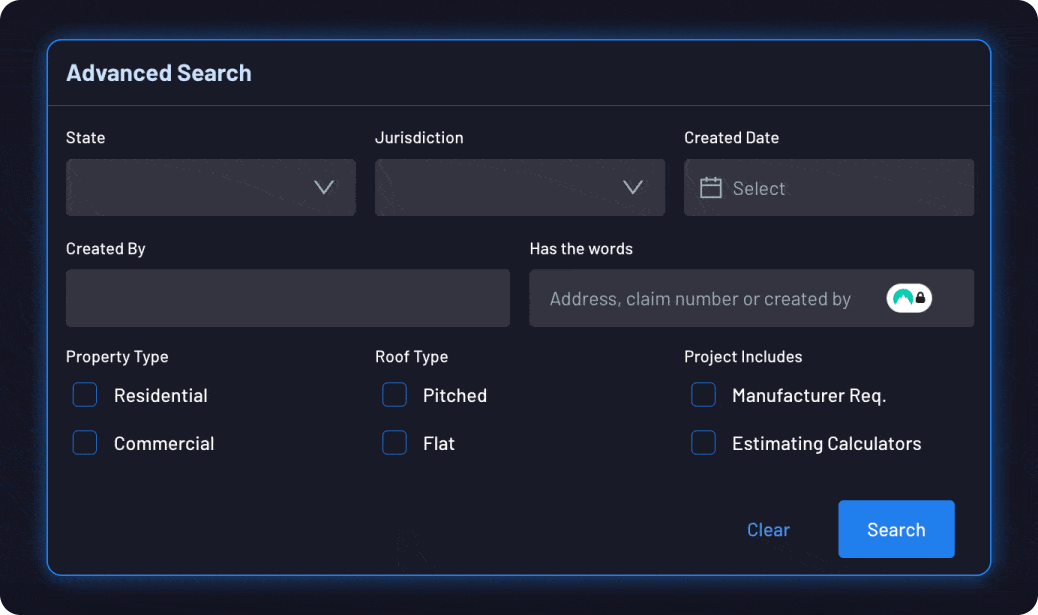Open the calendar icon in Created Date
This screenshot has height=615, width=1038.
pyautogui.click(x=710, y=188)
